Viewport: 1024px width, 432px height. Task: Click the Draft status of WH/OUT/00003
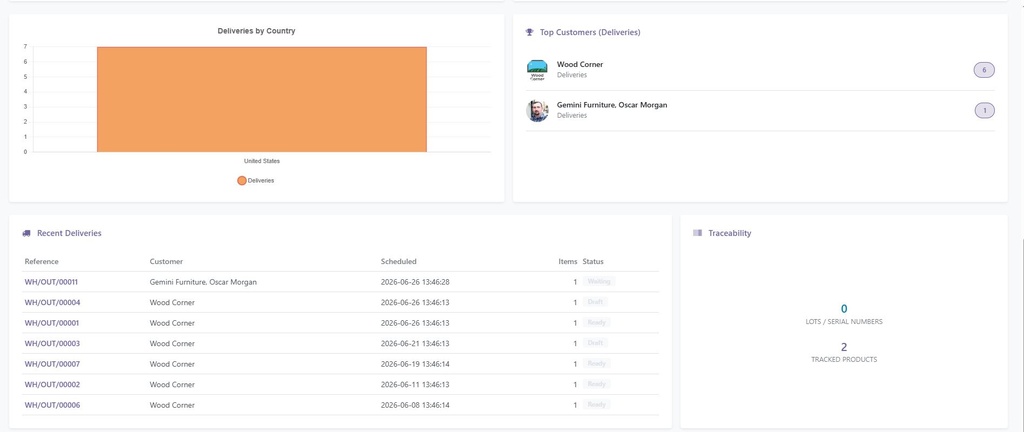(x=595, y=343)
